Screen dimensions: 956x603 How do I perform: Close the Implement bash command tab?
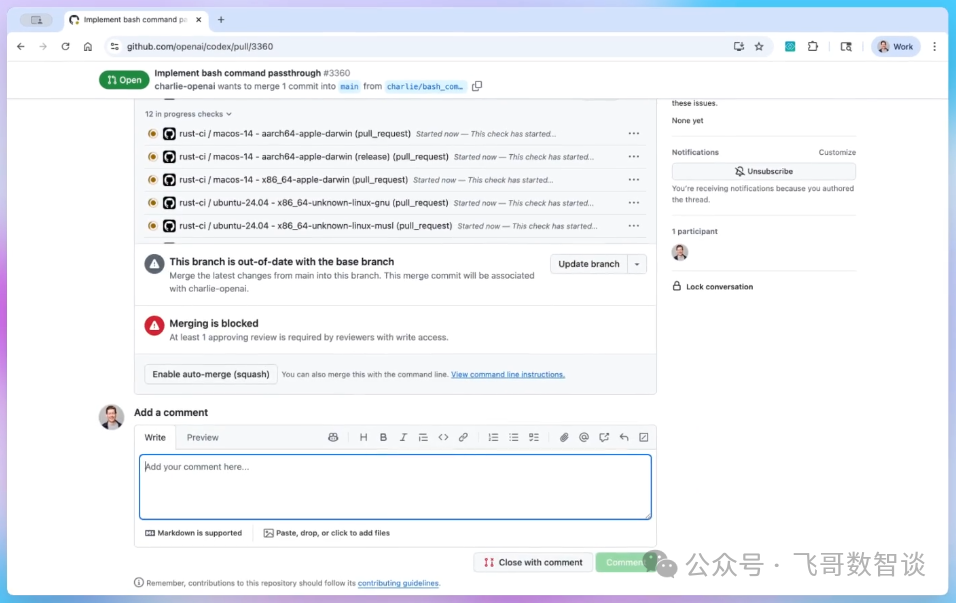point(199,20)
